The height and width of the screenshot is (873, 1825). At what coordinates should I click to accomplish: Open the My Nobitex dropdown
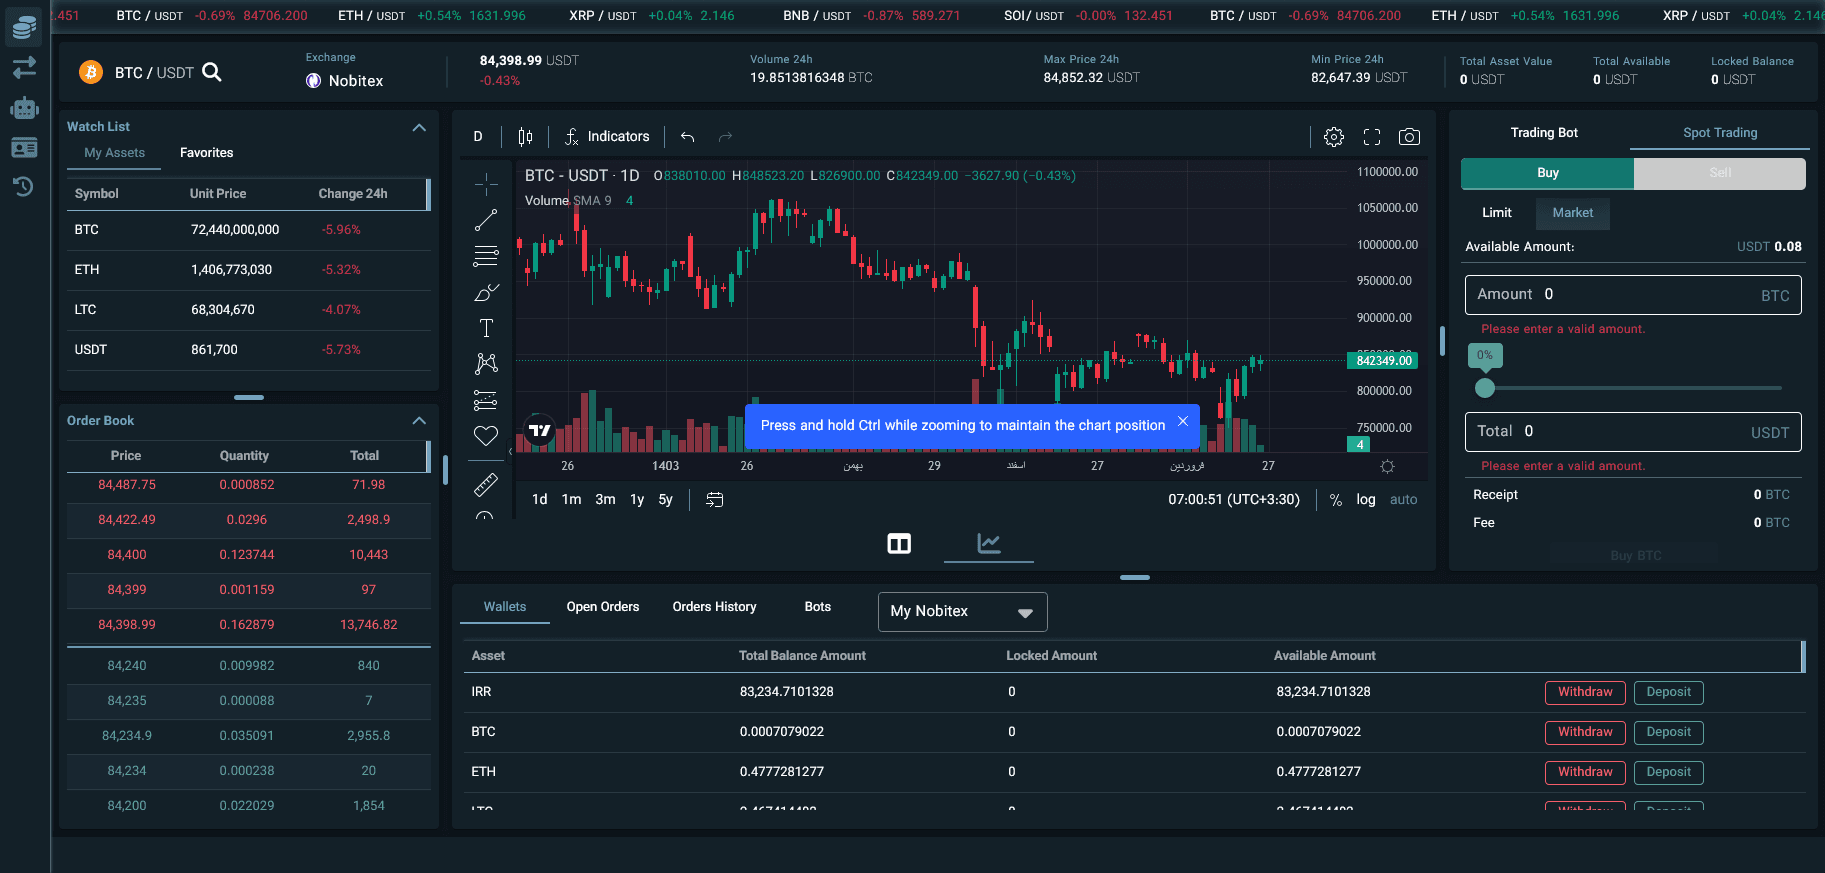(x=962, y=612)
